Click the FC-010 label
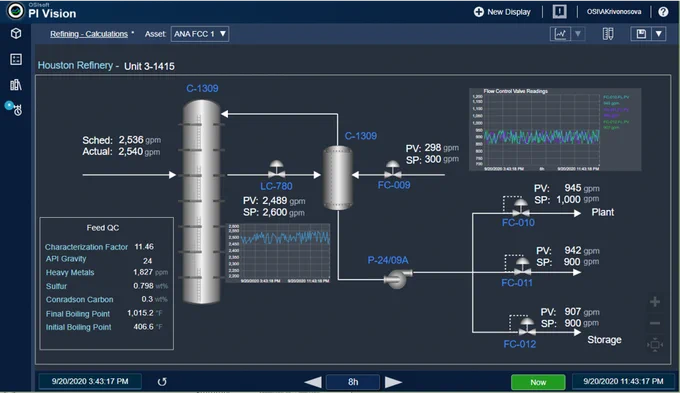 [x=518, y=223]
